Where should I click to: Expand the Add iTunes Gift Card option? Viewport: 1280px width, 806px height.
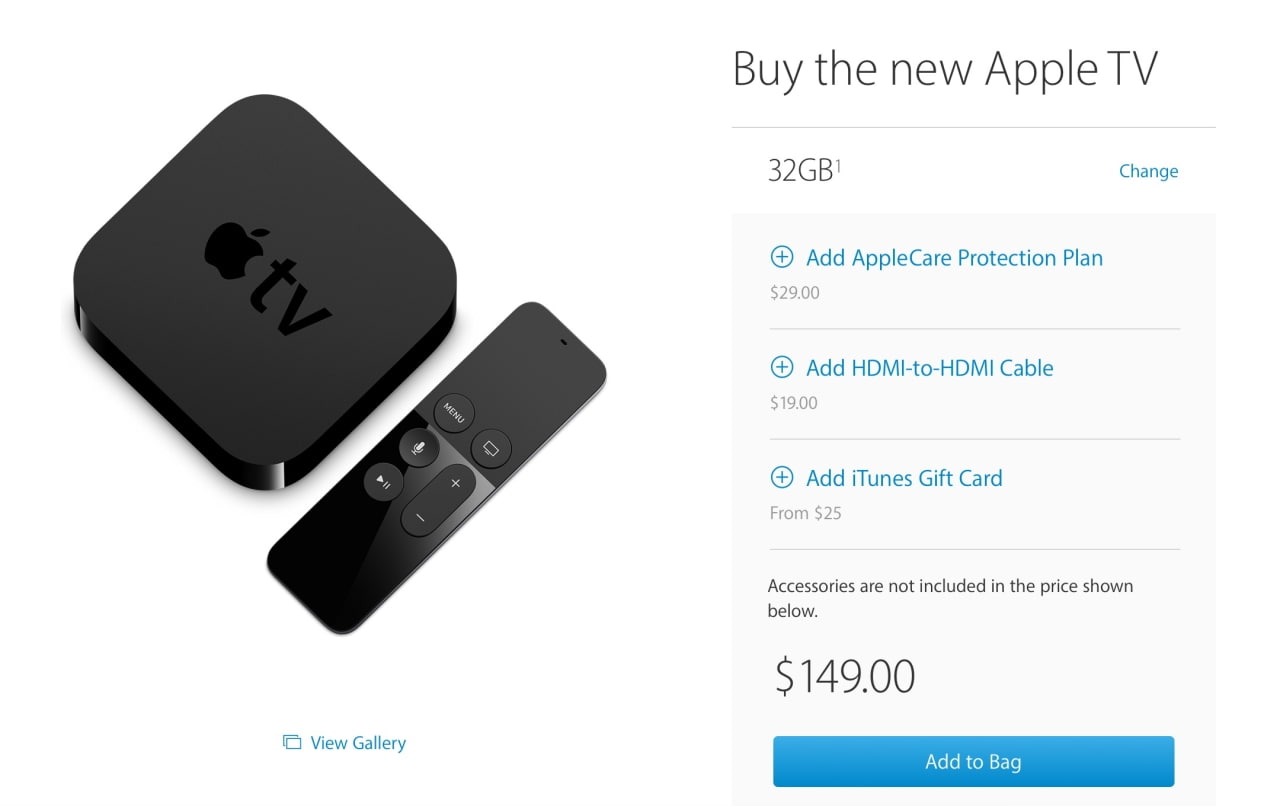904,477
